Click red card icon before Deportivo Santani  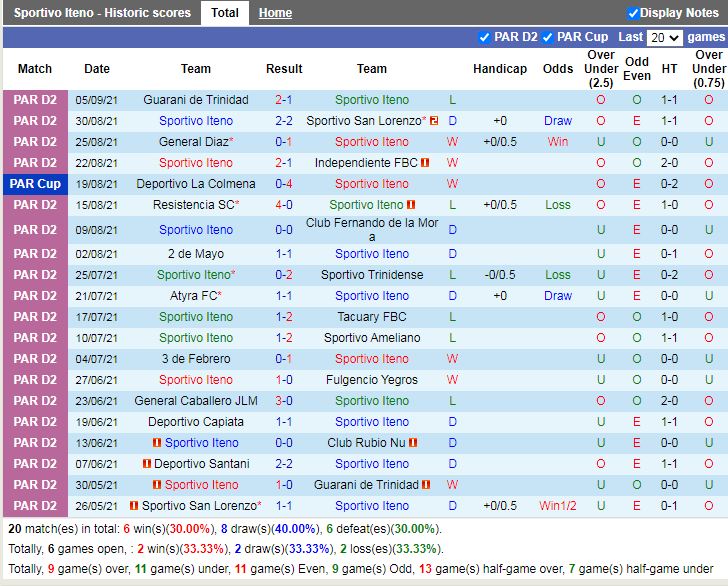pos(147,464)
